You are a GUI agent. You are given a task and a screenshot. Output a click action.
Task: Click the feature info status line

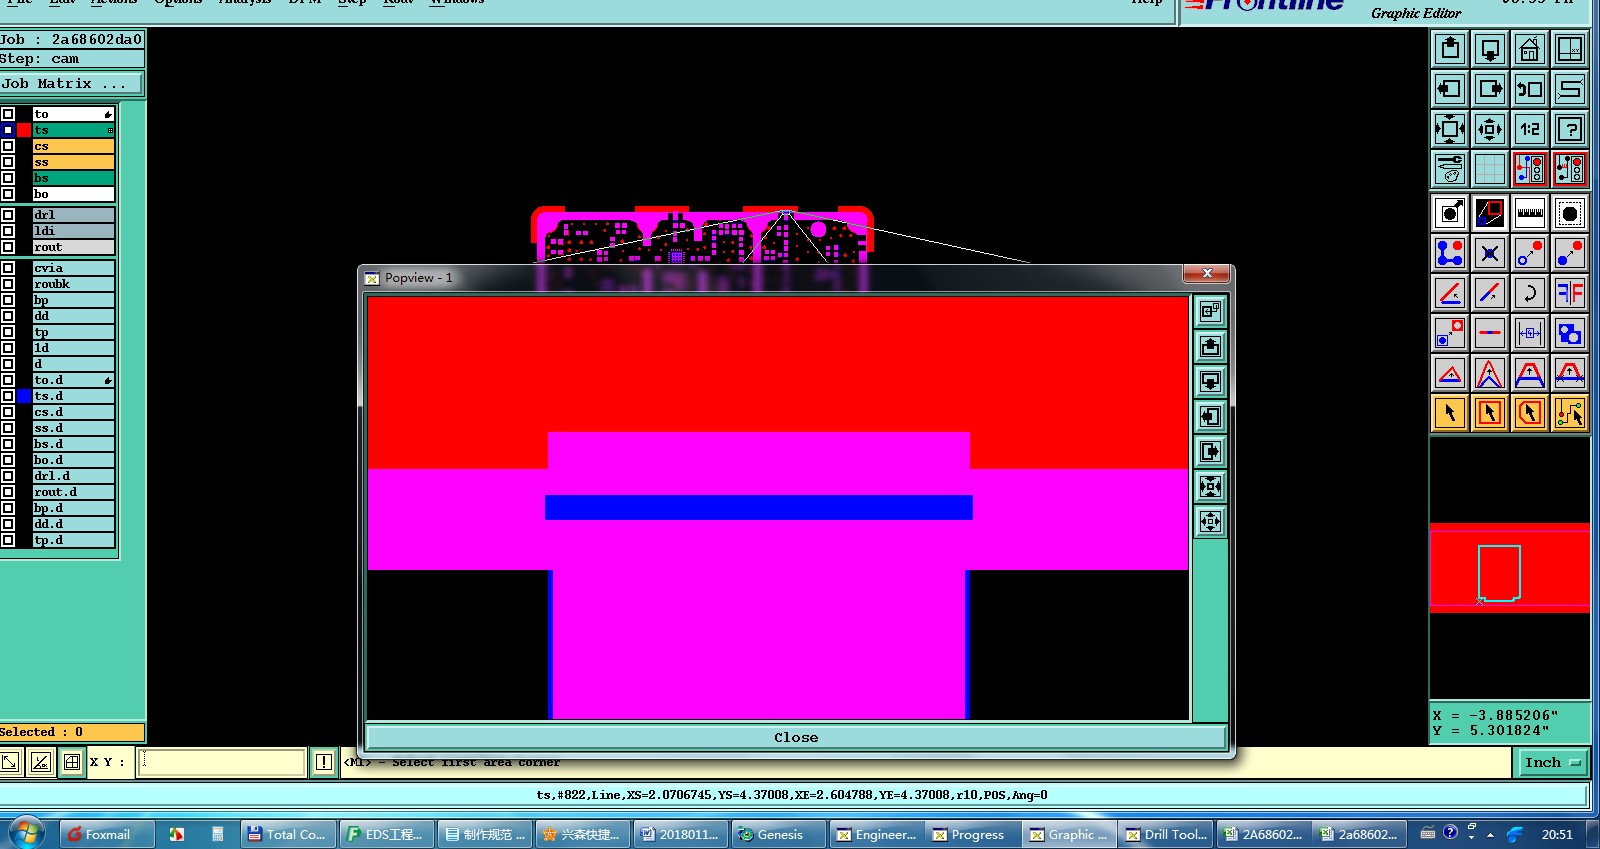(x=793, y=795)
